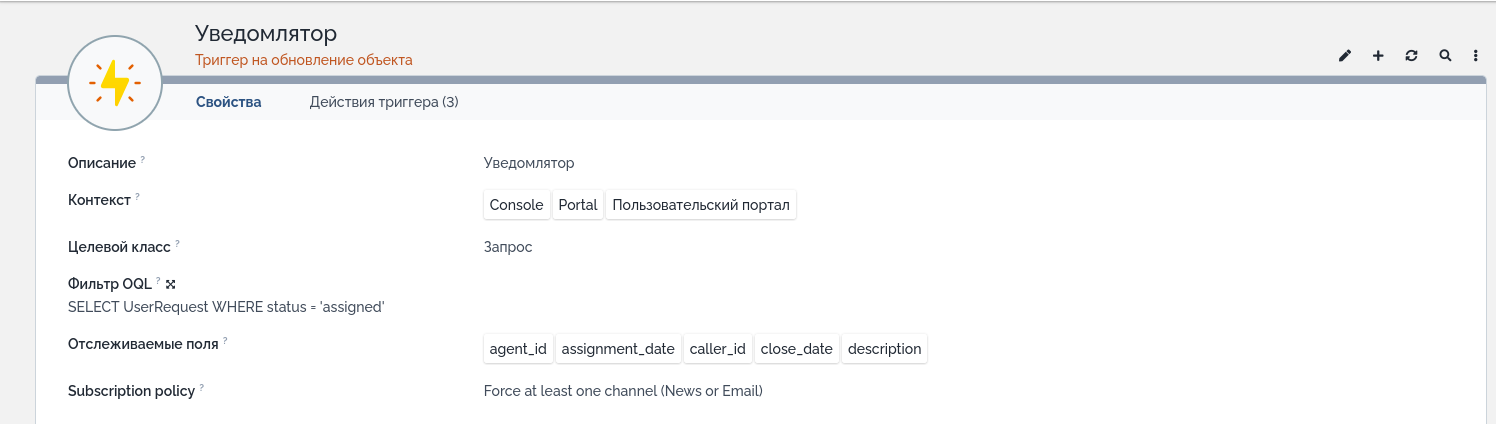This screenshot has width=1496, height=424.
Task: Open search with the magnifier icon
Action: (x=1445, y=56)
